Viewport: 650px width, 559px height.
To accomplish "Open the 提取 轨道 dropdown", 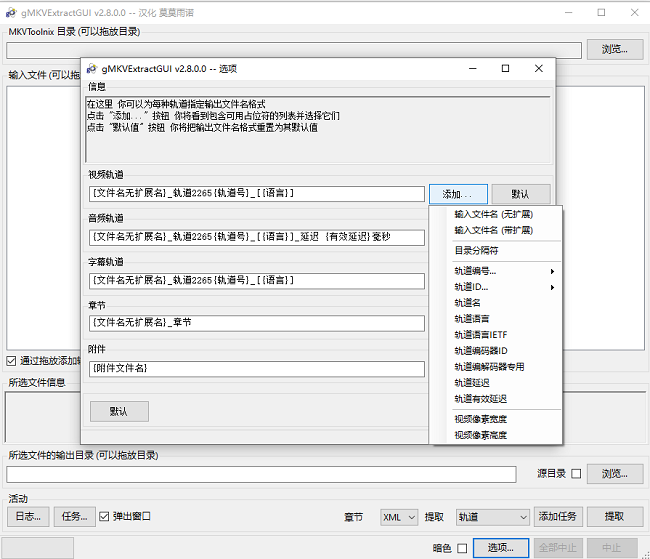I will point(491,517).
